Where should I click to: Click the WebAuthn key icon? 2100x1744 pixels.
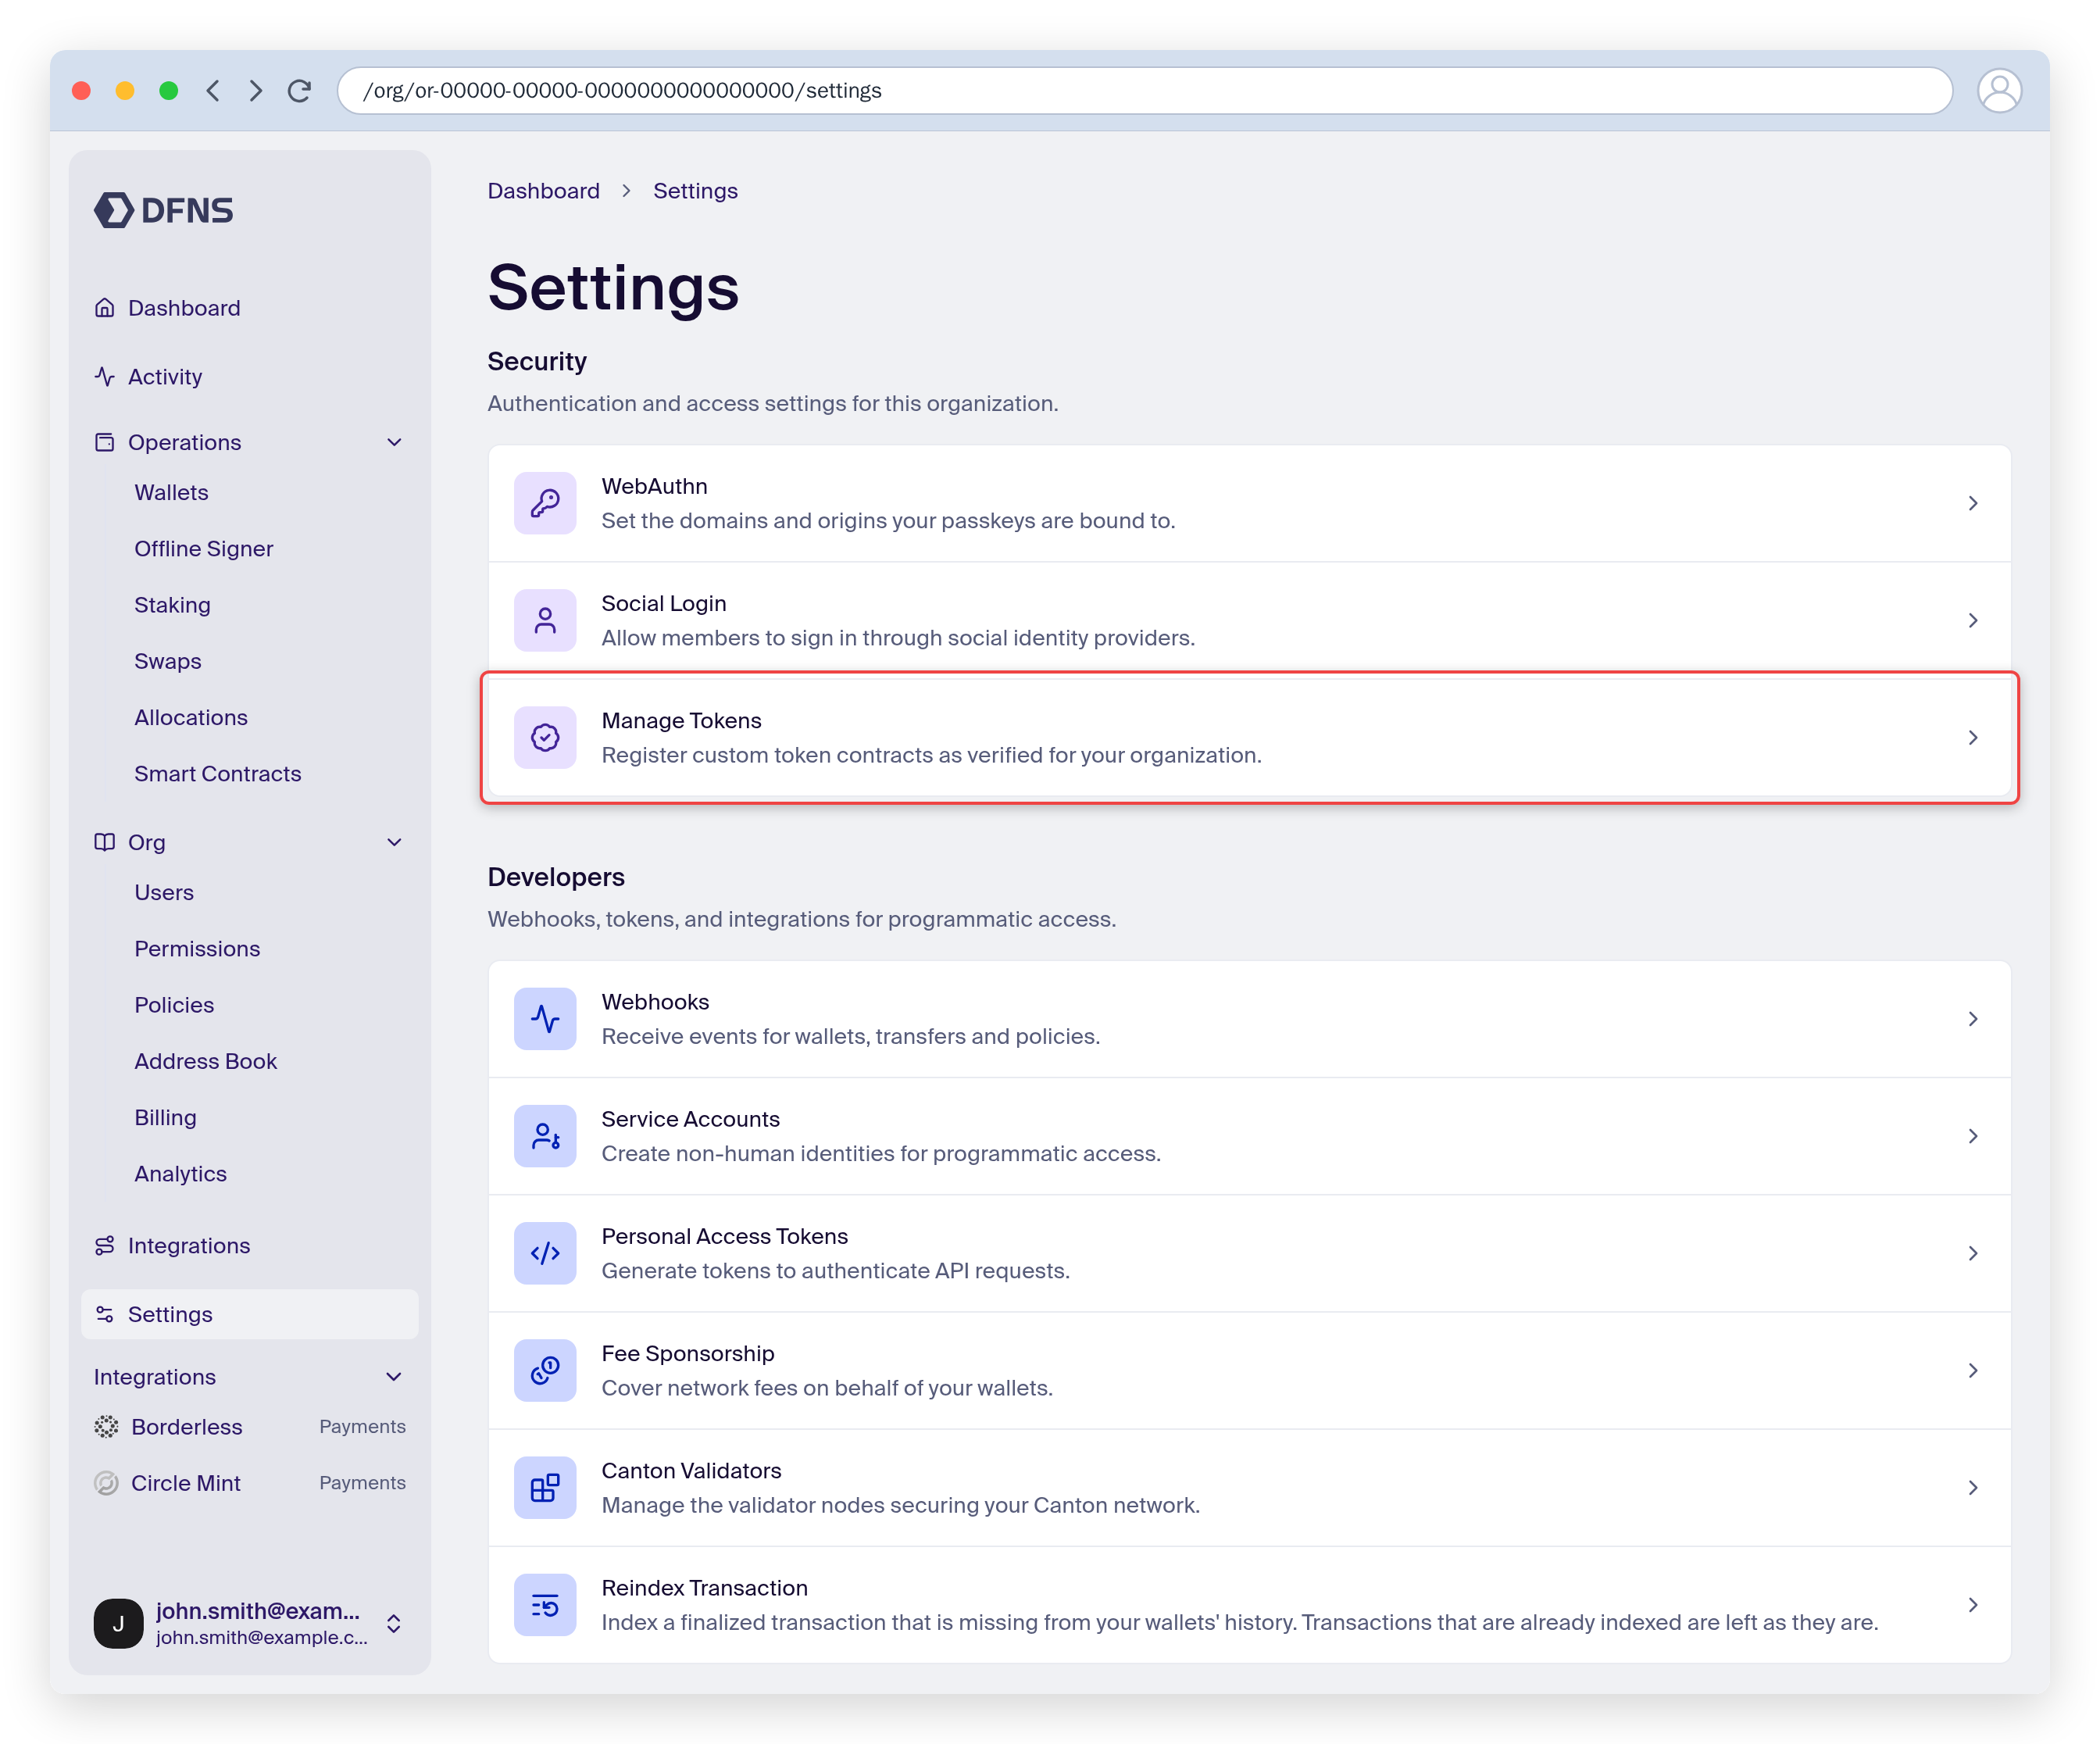pyautogui.click(x=545, y=503)
